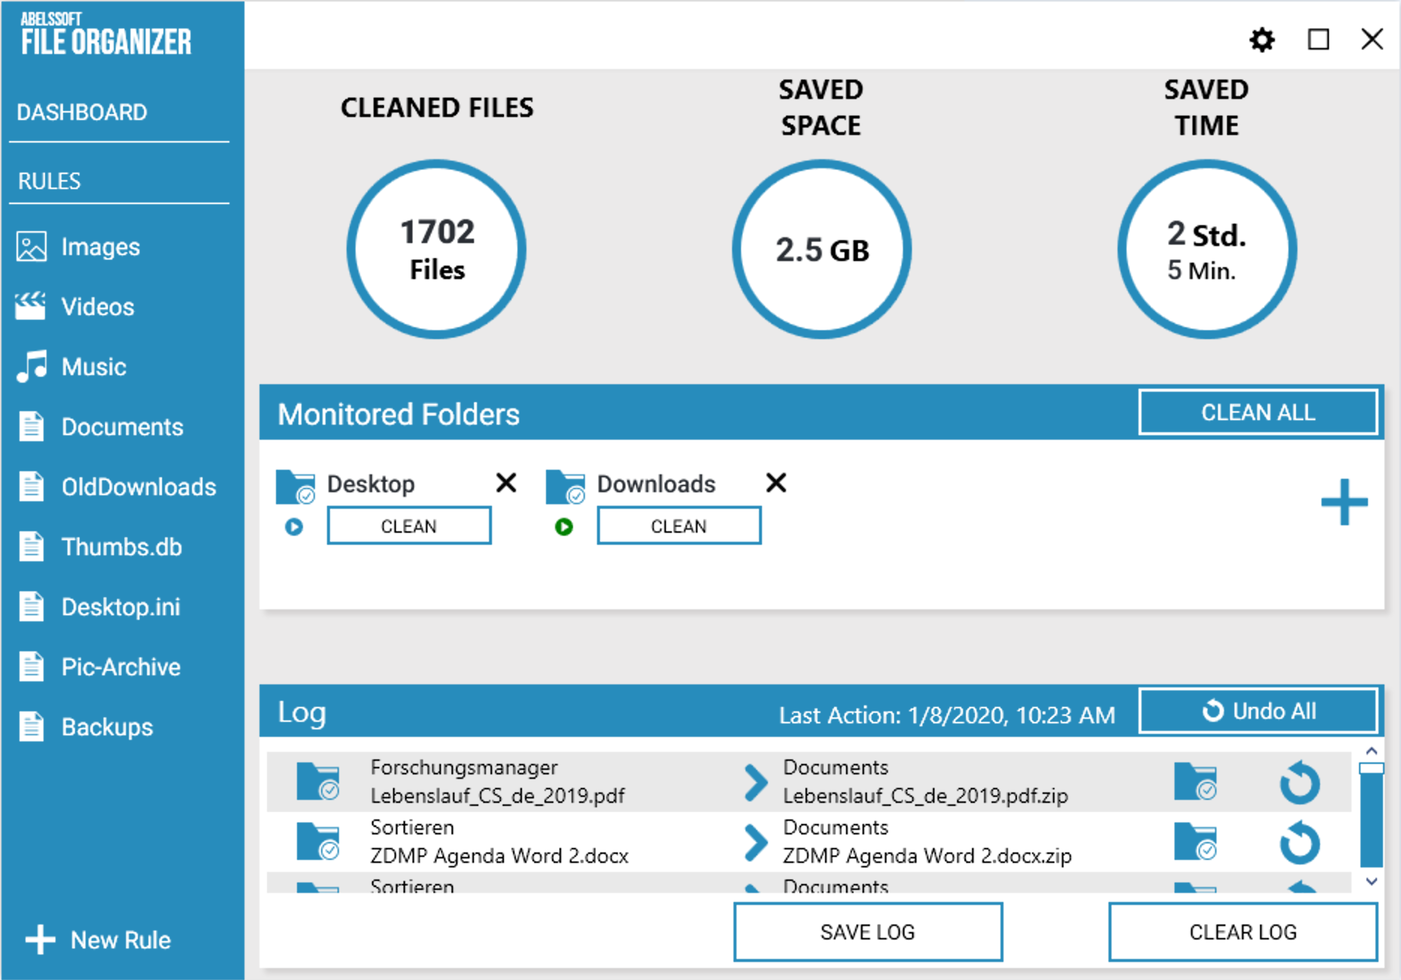Open the Rules section
This screenshot has width=1401, height=980.
coord(48,180)
